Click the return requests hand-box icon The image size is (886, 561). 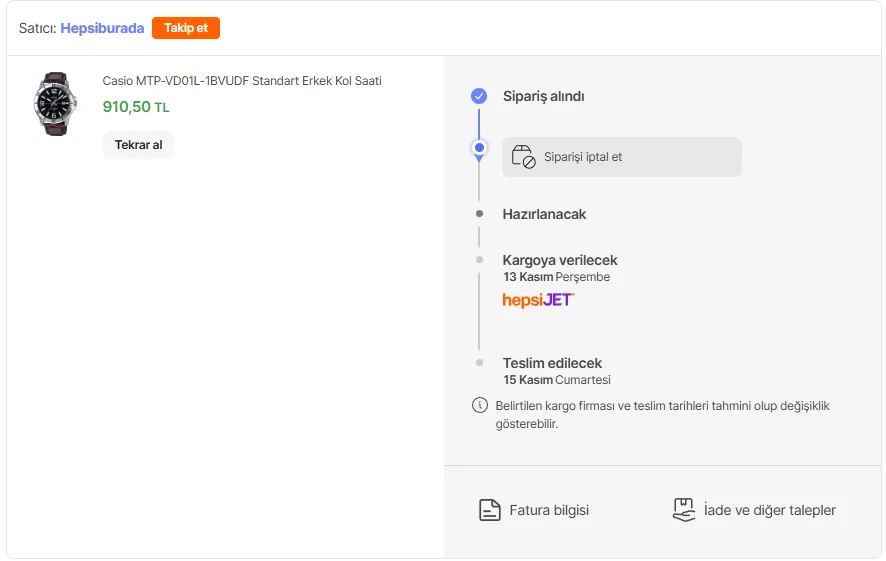(x=683, y=510)
